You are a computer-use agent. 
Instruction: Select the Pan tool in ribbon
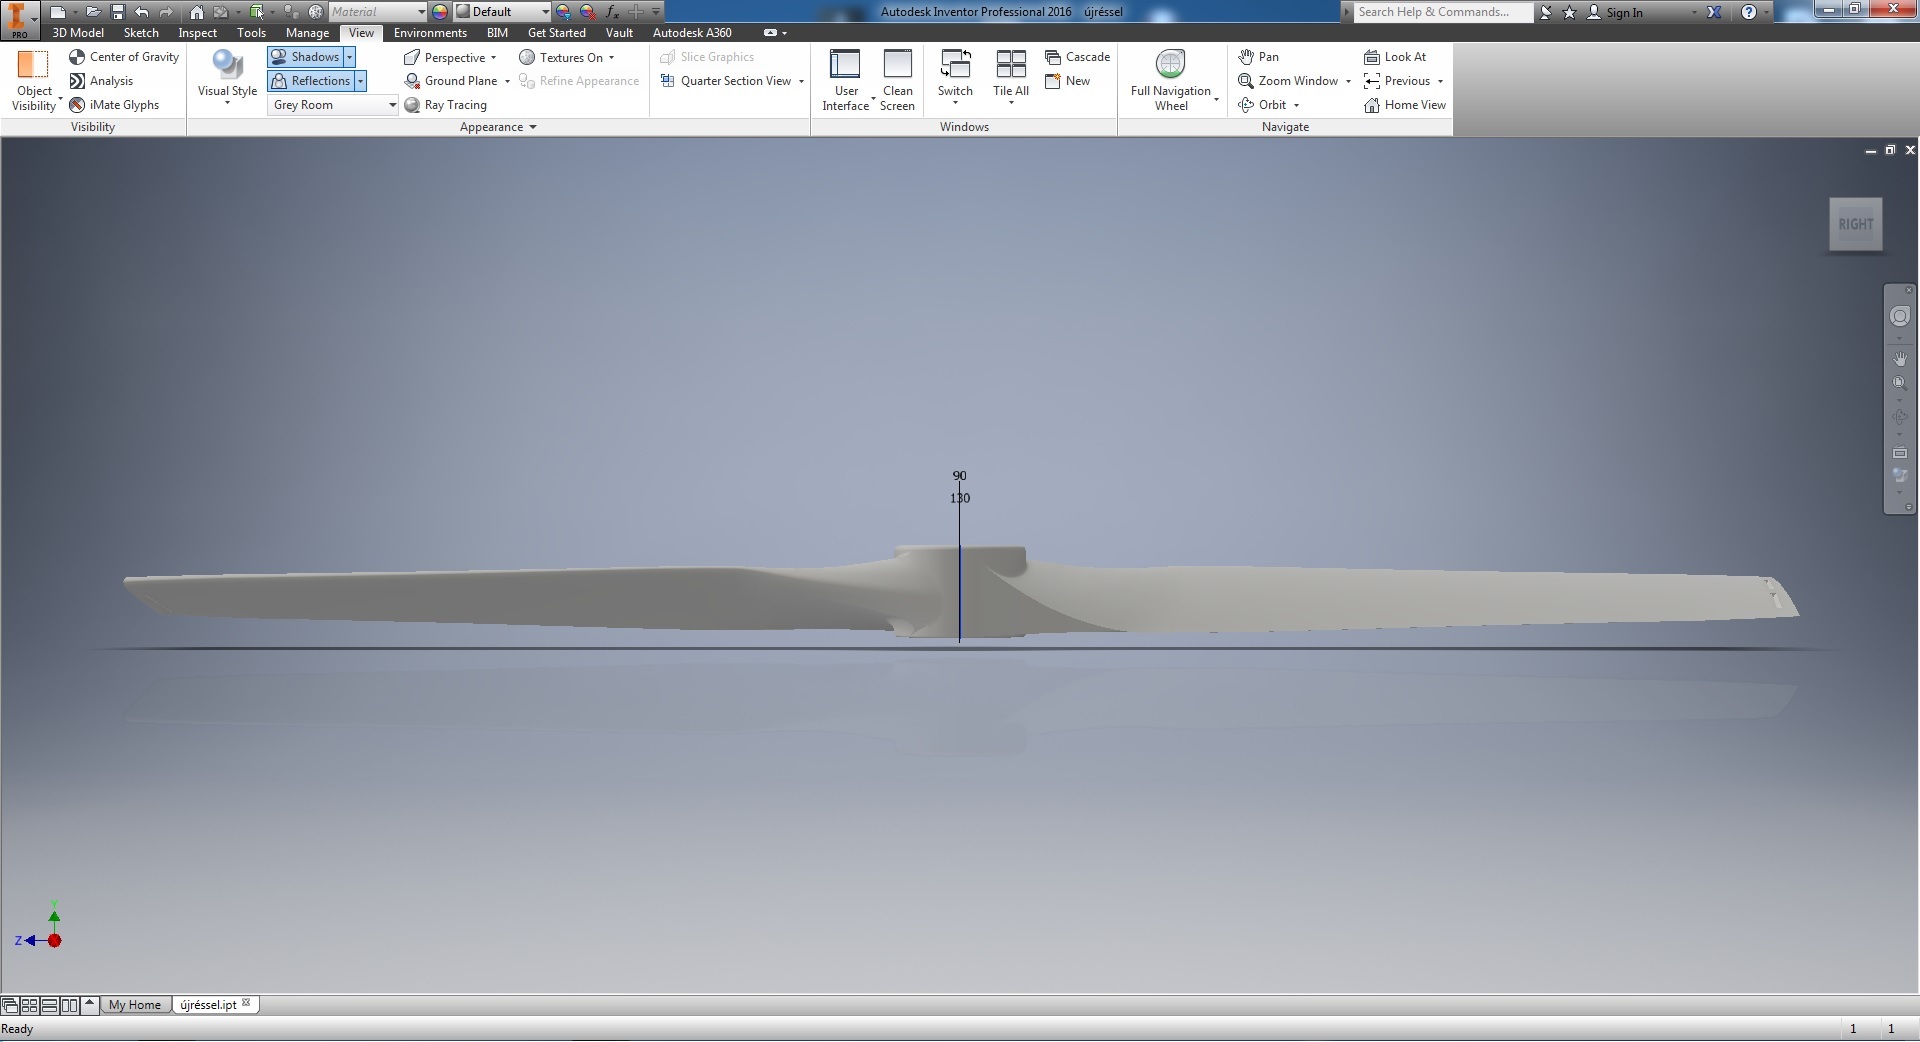pyautogui.click(x=1258, y=57)
